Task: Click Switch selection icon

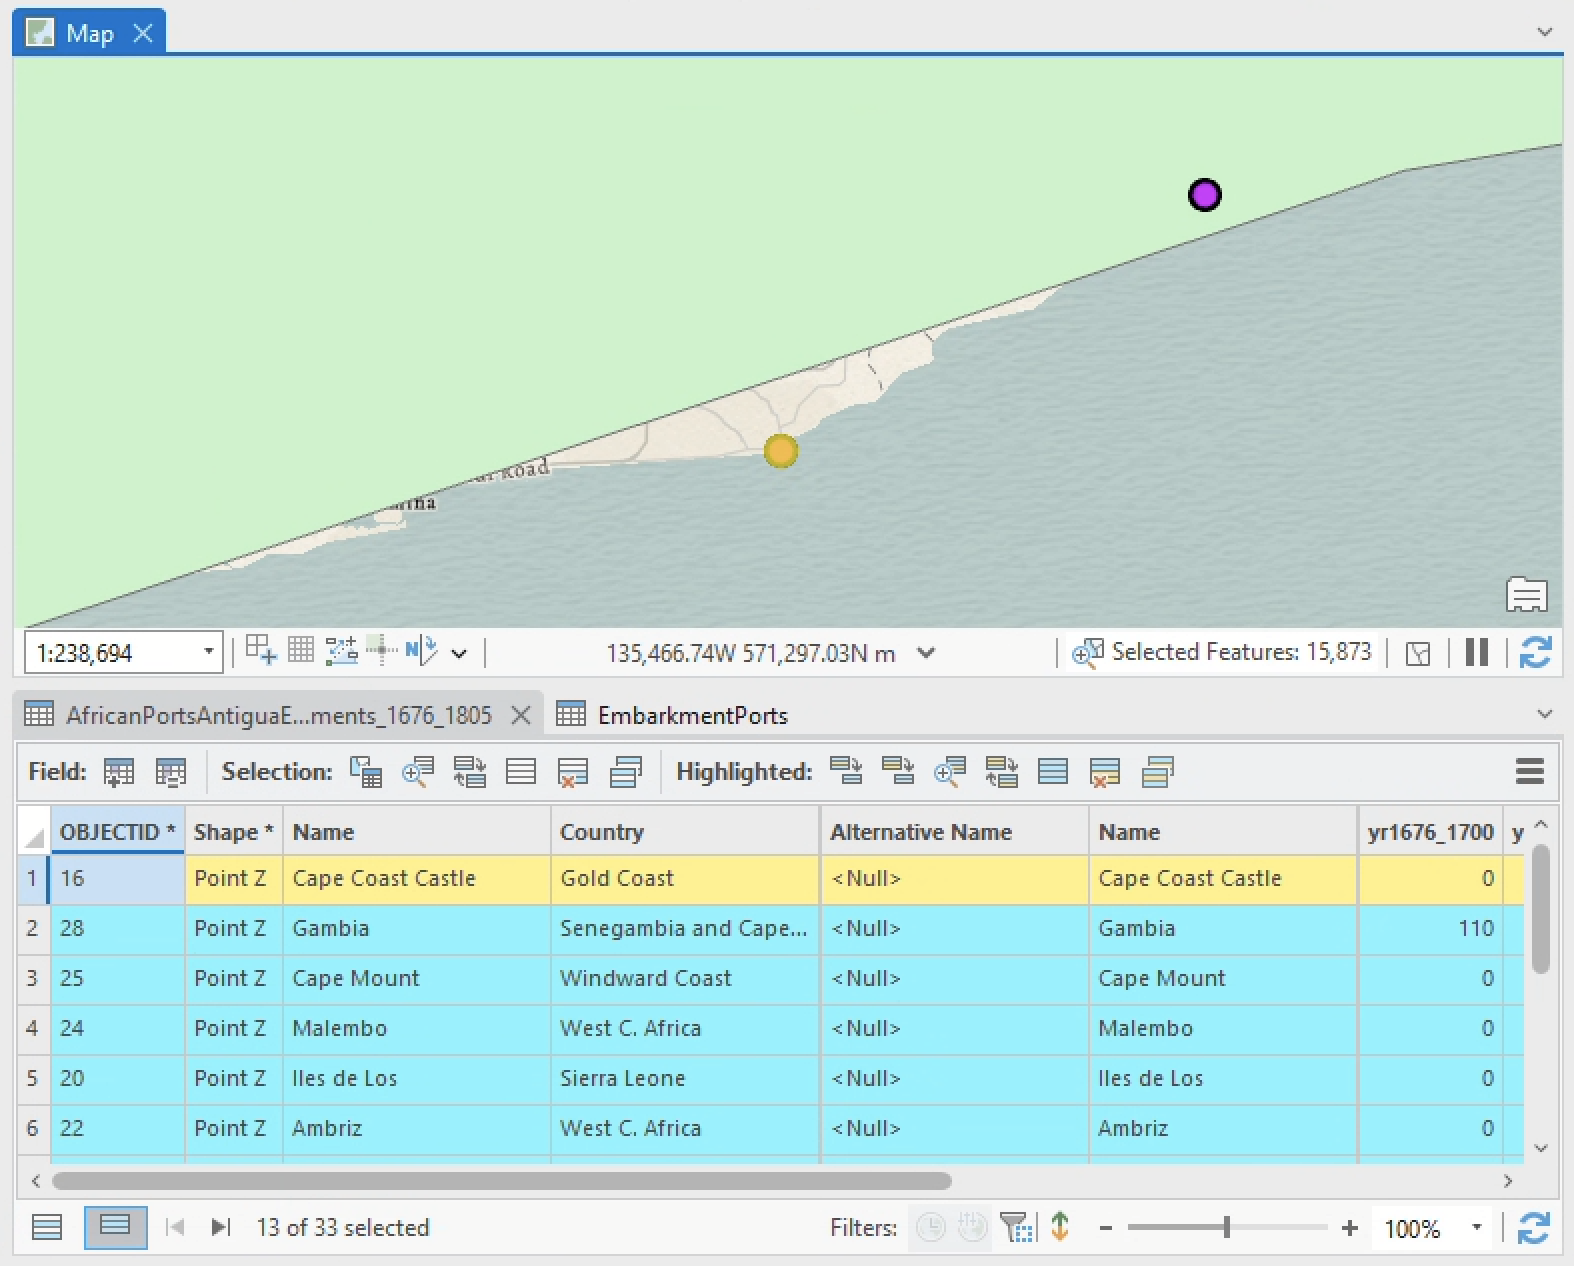Action: [469, 772]
